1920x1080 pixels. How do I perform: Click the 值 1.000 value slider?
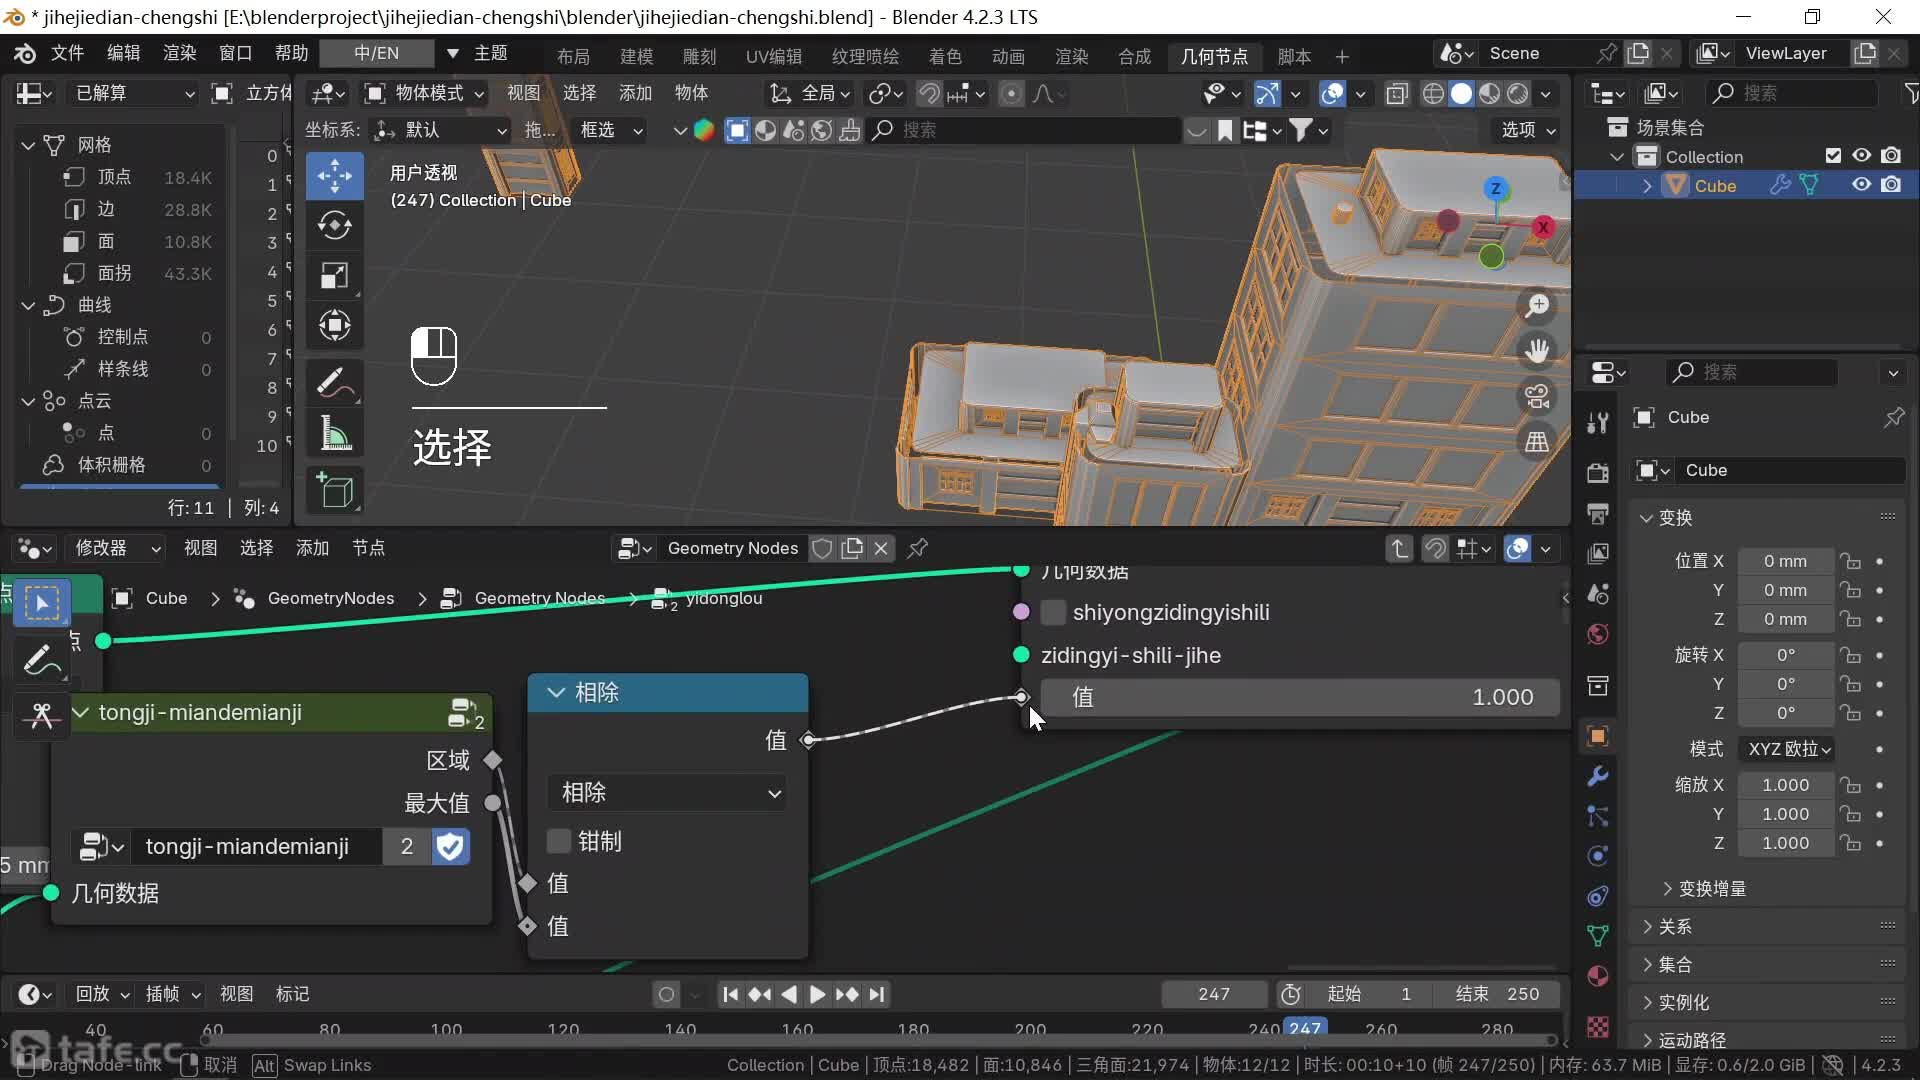pos(1299,697)
